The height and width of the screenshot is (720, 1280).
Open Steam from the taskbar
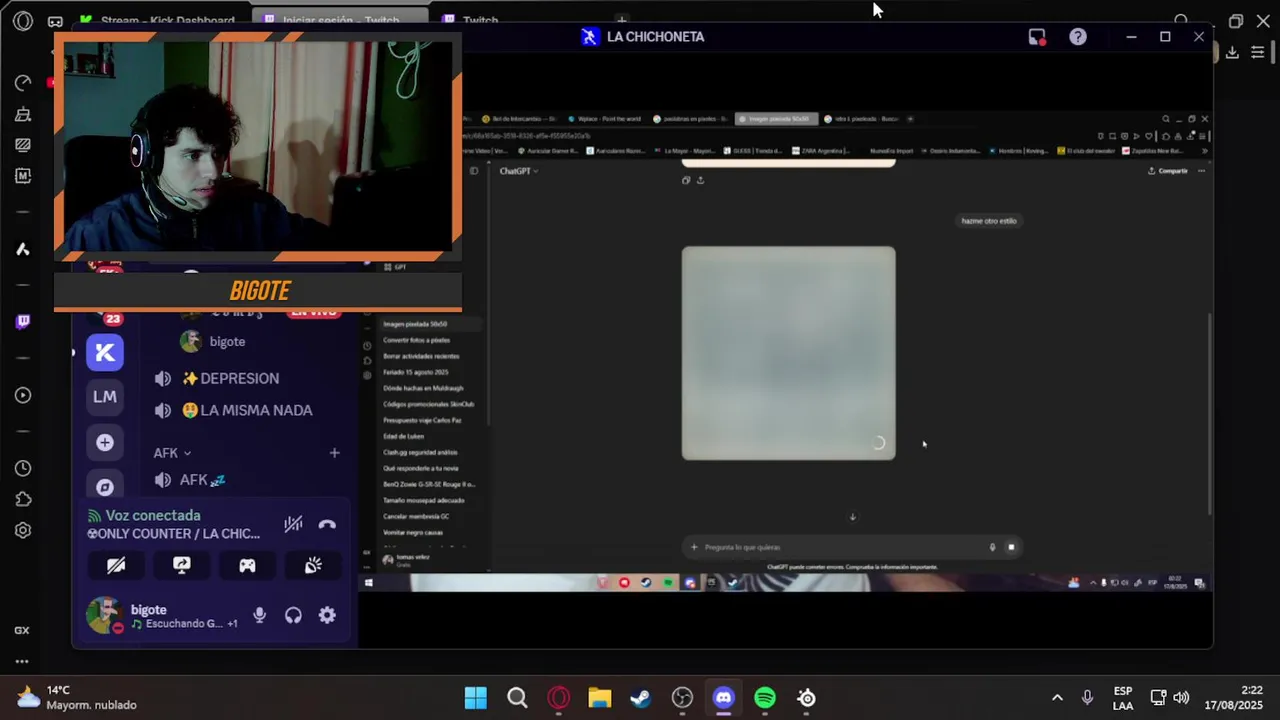[x=641, y=698]
